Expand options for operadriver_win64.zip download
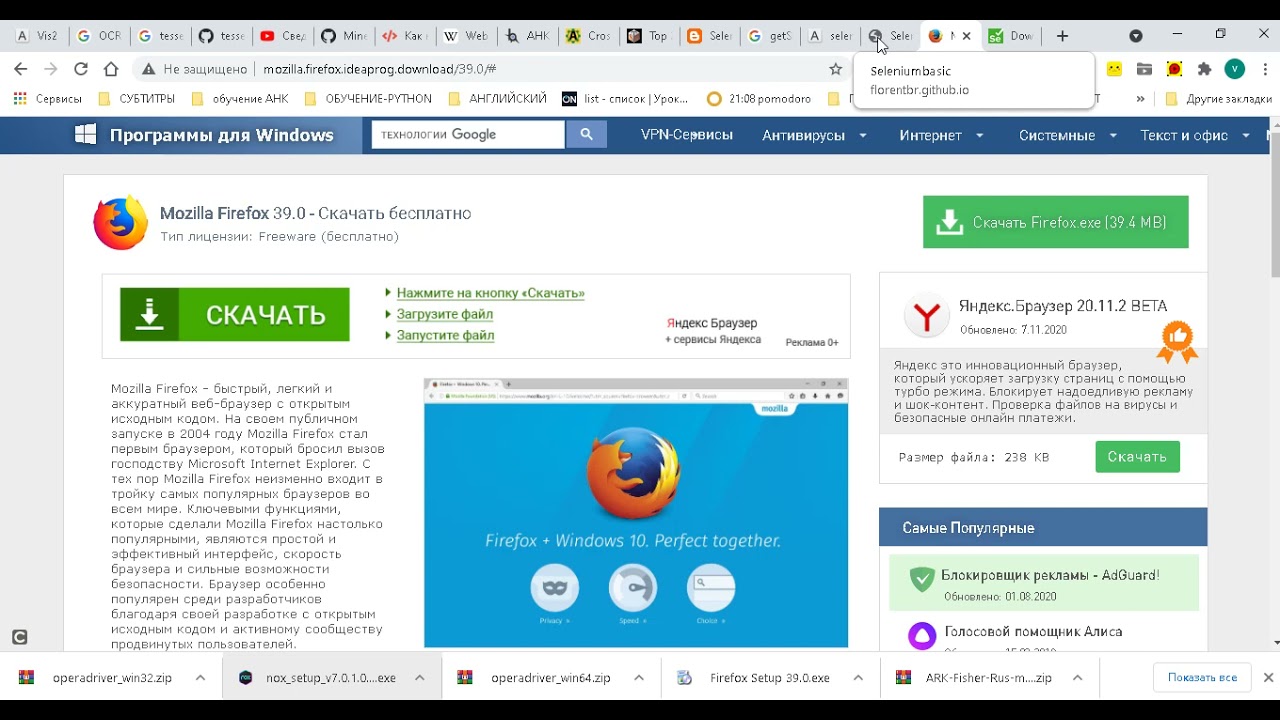Viewport: 1280px width, 720px height. (639, 678)
